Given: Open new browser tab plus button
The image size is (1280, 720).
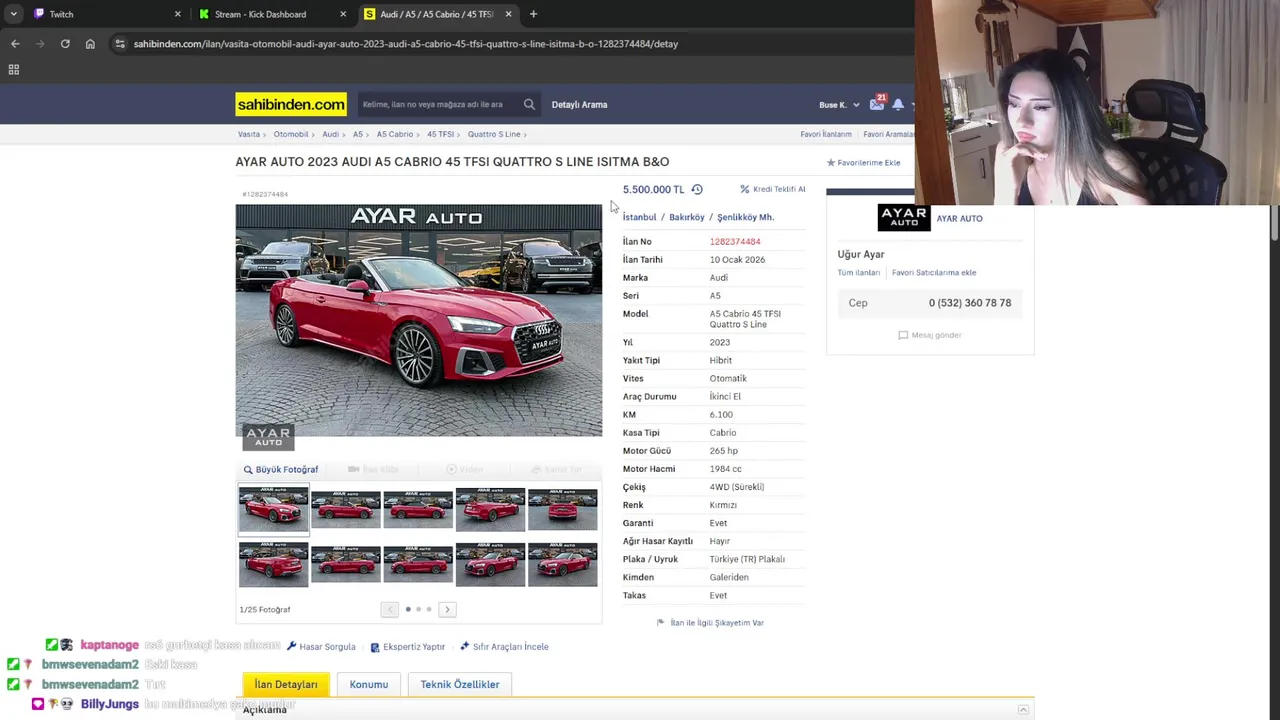Looking at the screenshot, I should pyautogui.click(x=533, y=14).
